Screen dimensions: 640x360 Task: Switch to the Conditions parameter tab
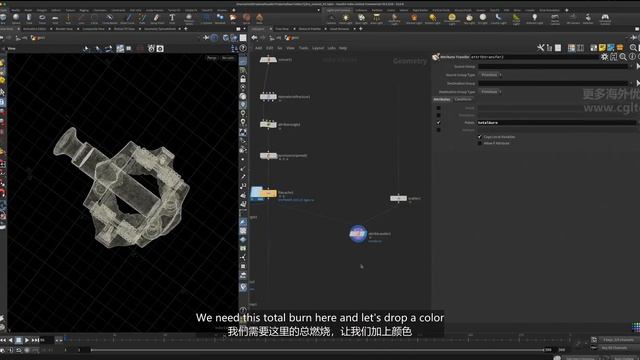pos(463,99)
